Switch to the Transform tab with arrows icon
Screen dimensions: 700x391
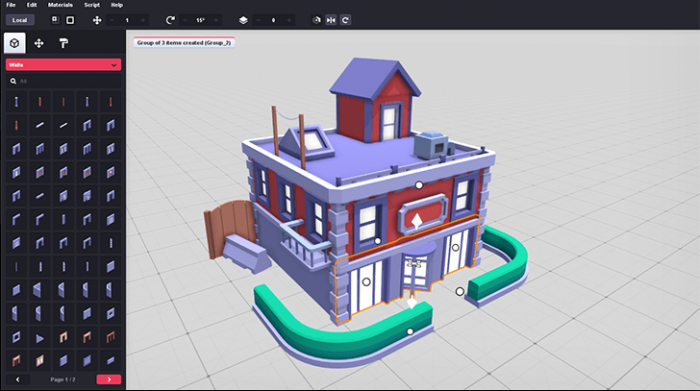pyautogui.click(x=39, y=43)
